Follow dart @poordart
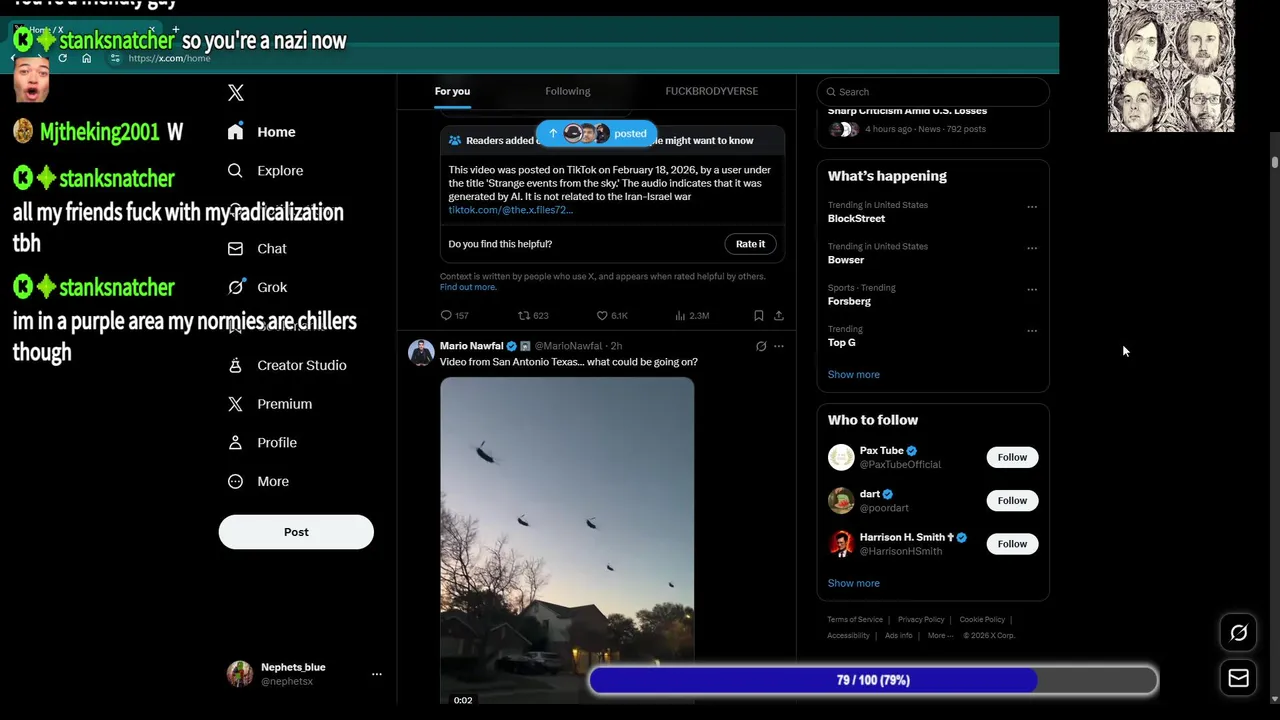Viewport: 1280px width, 720px height. coord(1012,500)
